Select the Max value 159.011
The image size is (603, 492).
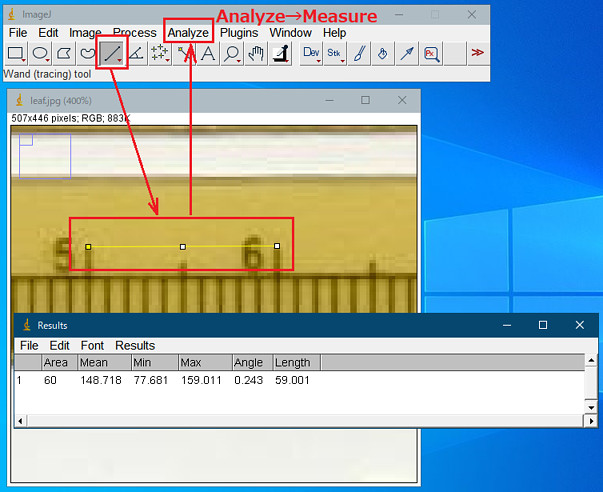pyautogui.click(x=201, y=380)
